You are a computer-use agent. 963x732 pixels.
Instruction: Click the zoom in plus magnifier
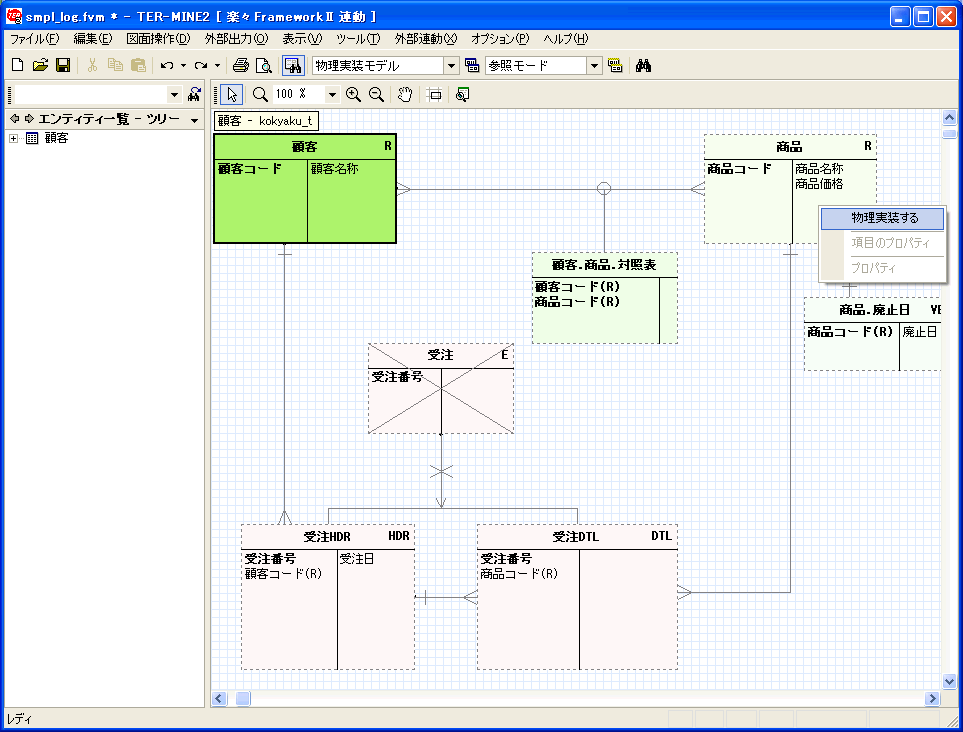click(353, 95)
